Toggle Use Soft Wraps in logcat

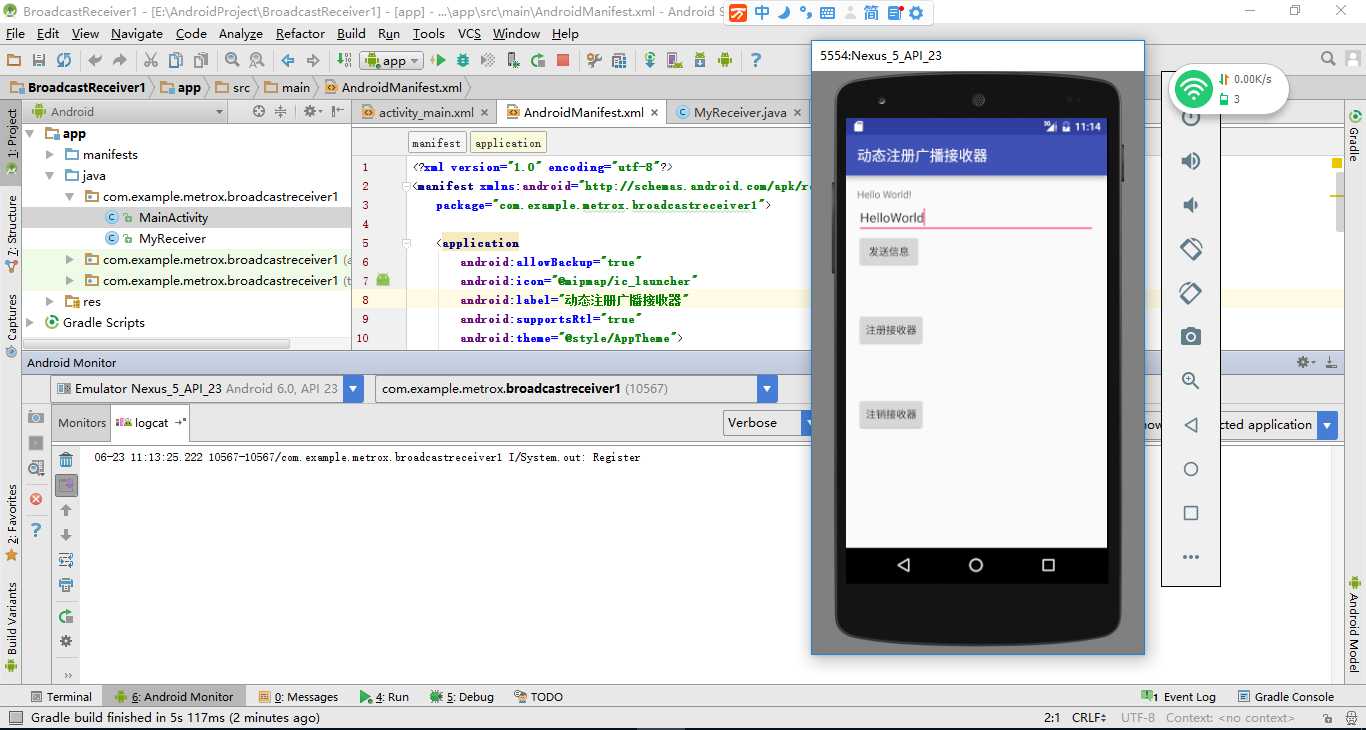66,560
